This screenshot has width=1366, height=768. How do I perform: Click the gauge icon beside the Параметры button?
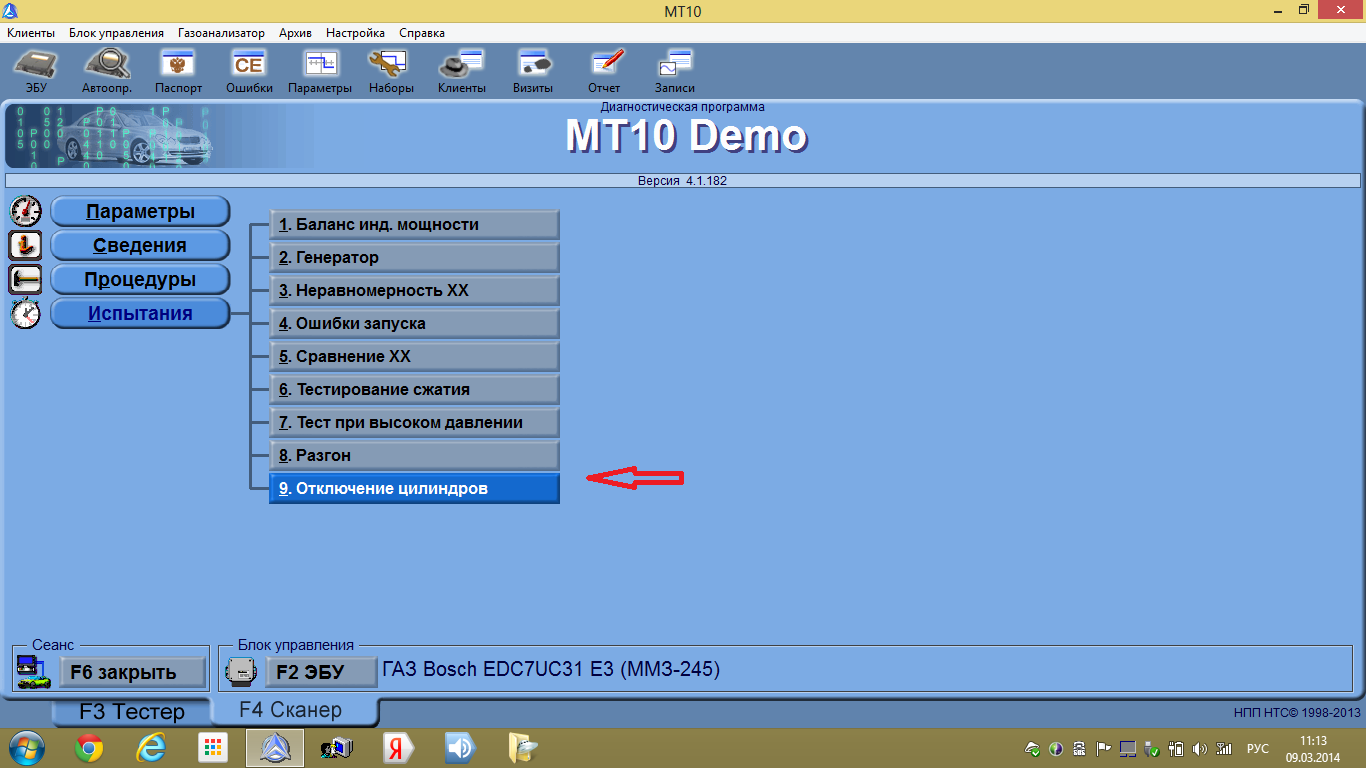(25, 211)
